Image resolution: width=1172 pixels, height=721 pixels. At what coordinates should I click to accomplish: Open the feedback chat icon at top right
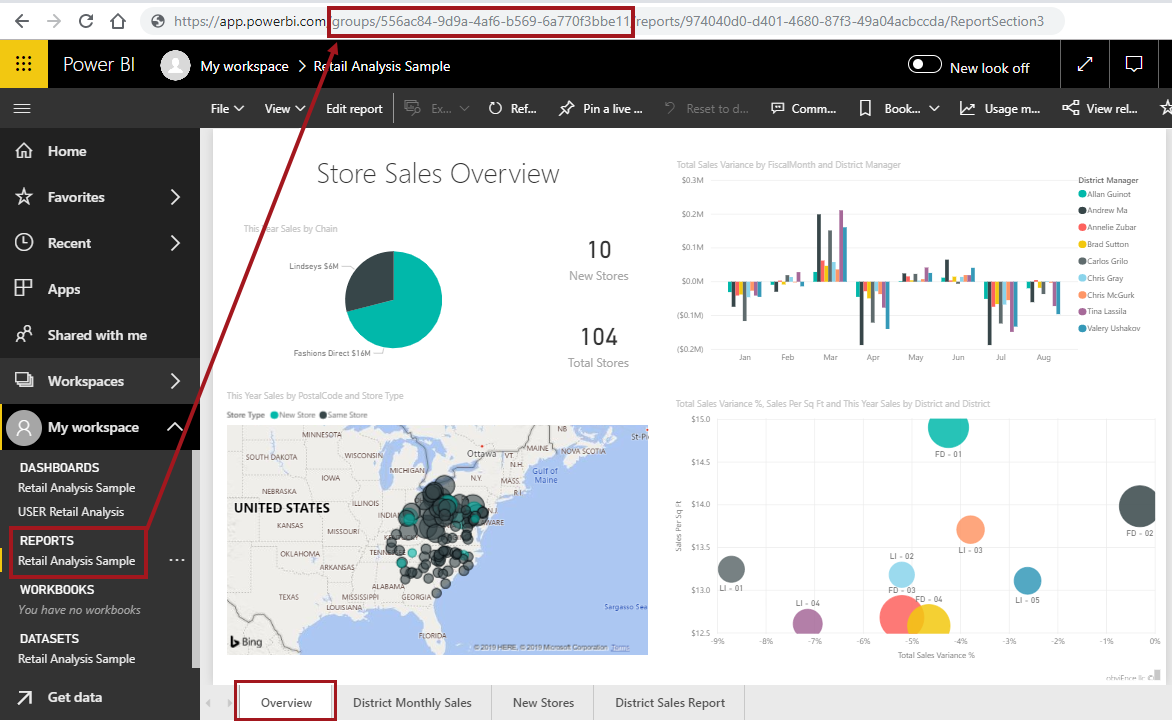coord(1134,64)
